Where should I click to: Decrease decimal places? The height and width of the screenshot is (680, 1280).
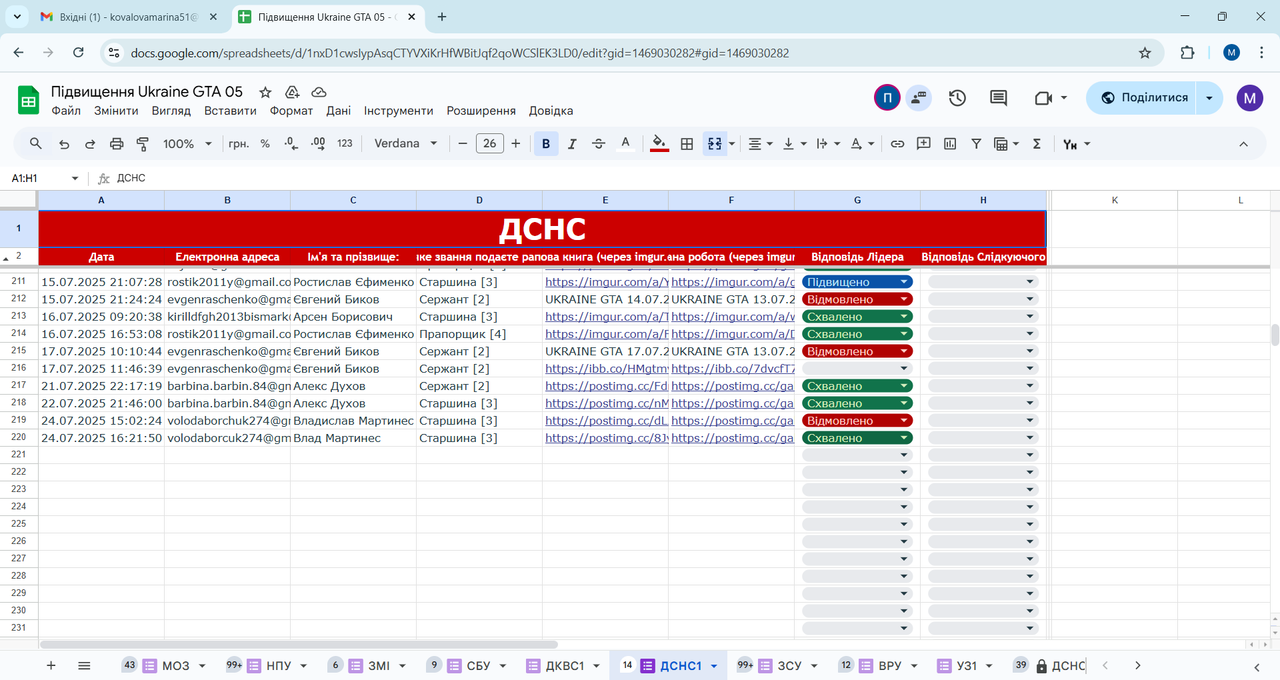click(x=291, y=144)
